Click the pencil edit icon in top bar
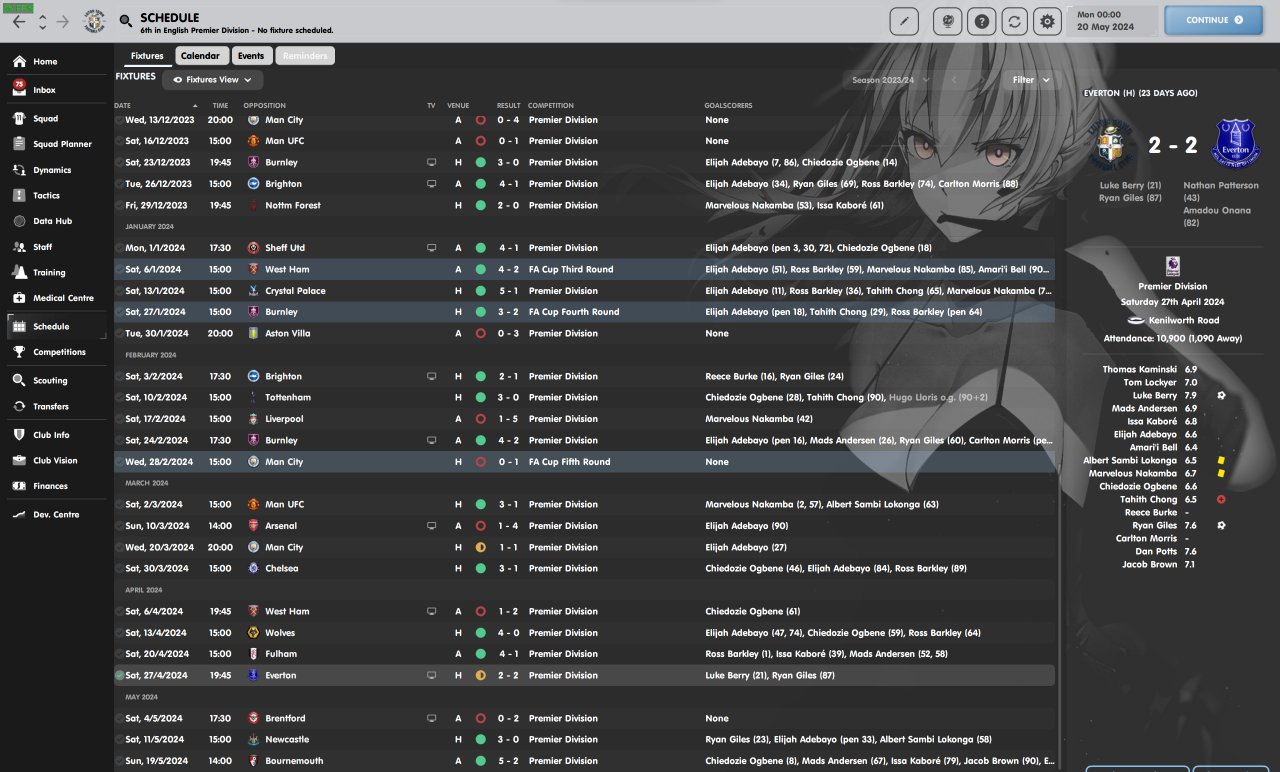The height and width of the screenshot is (772, 1280). [x=903, y=21]
